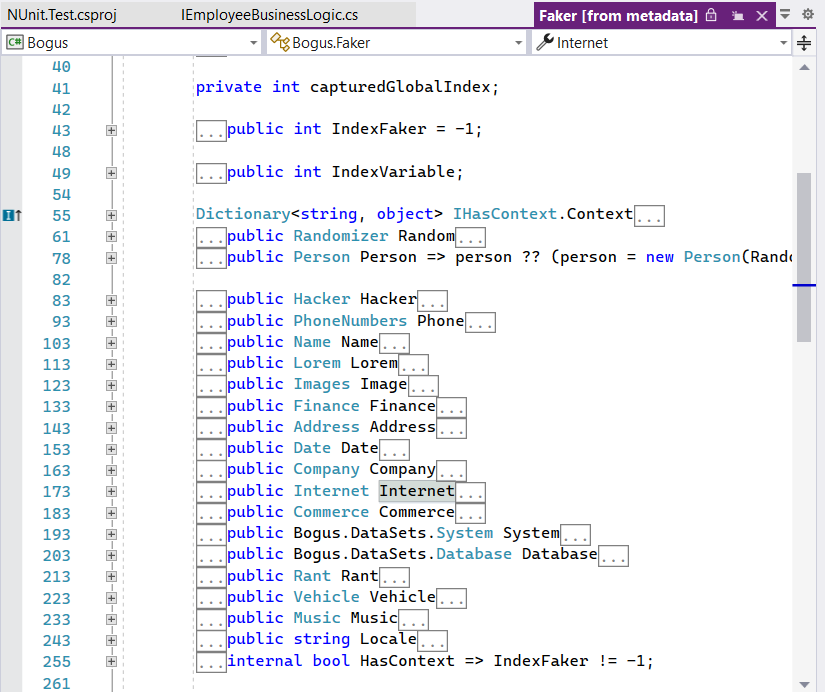Viewport: 825px width, 692px height.
Task: Open the Internet member navigation dropdown
Action: [x=785, y=42]
